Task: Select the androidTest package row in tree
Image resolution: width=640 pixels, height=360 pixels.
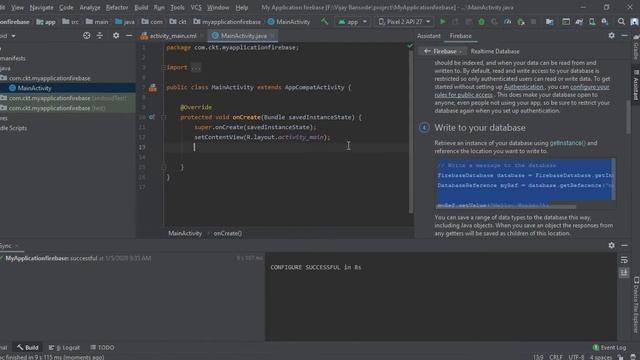Action: pyautogui.click(x=68, y=98)
